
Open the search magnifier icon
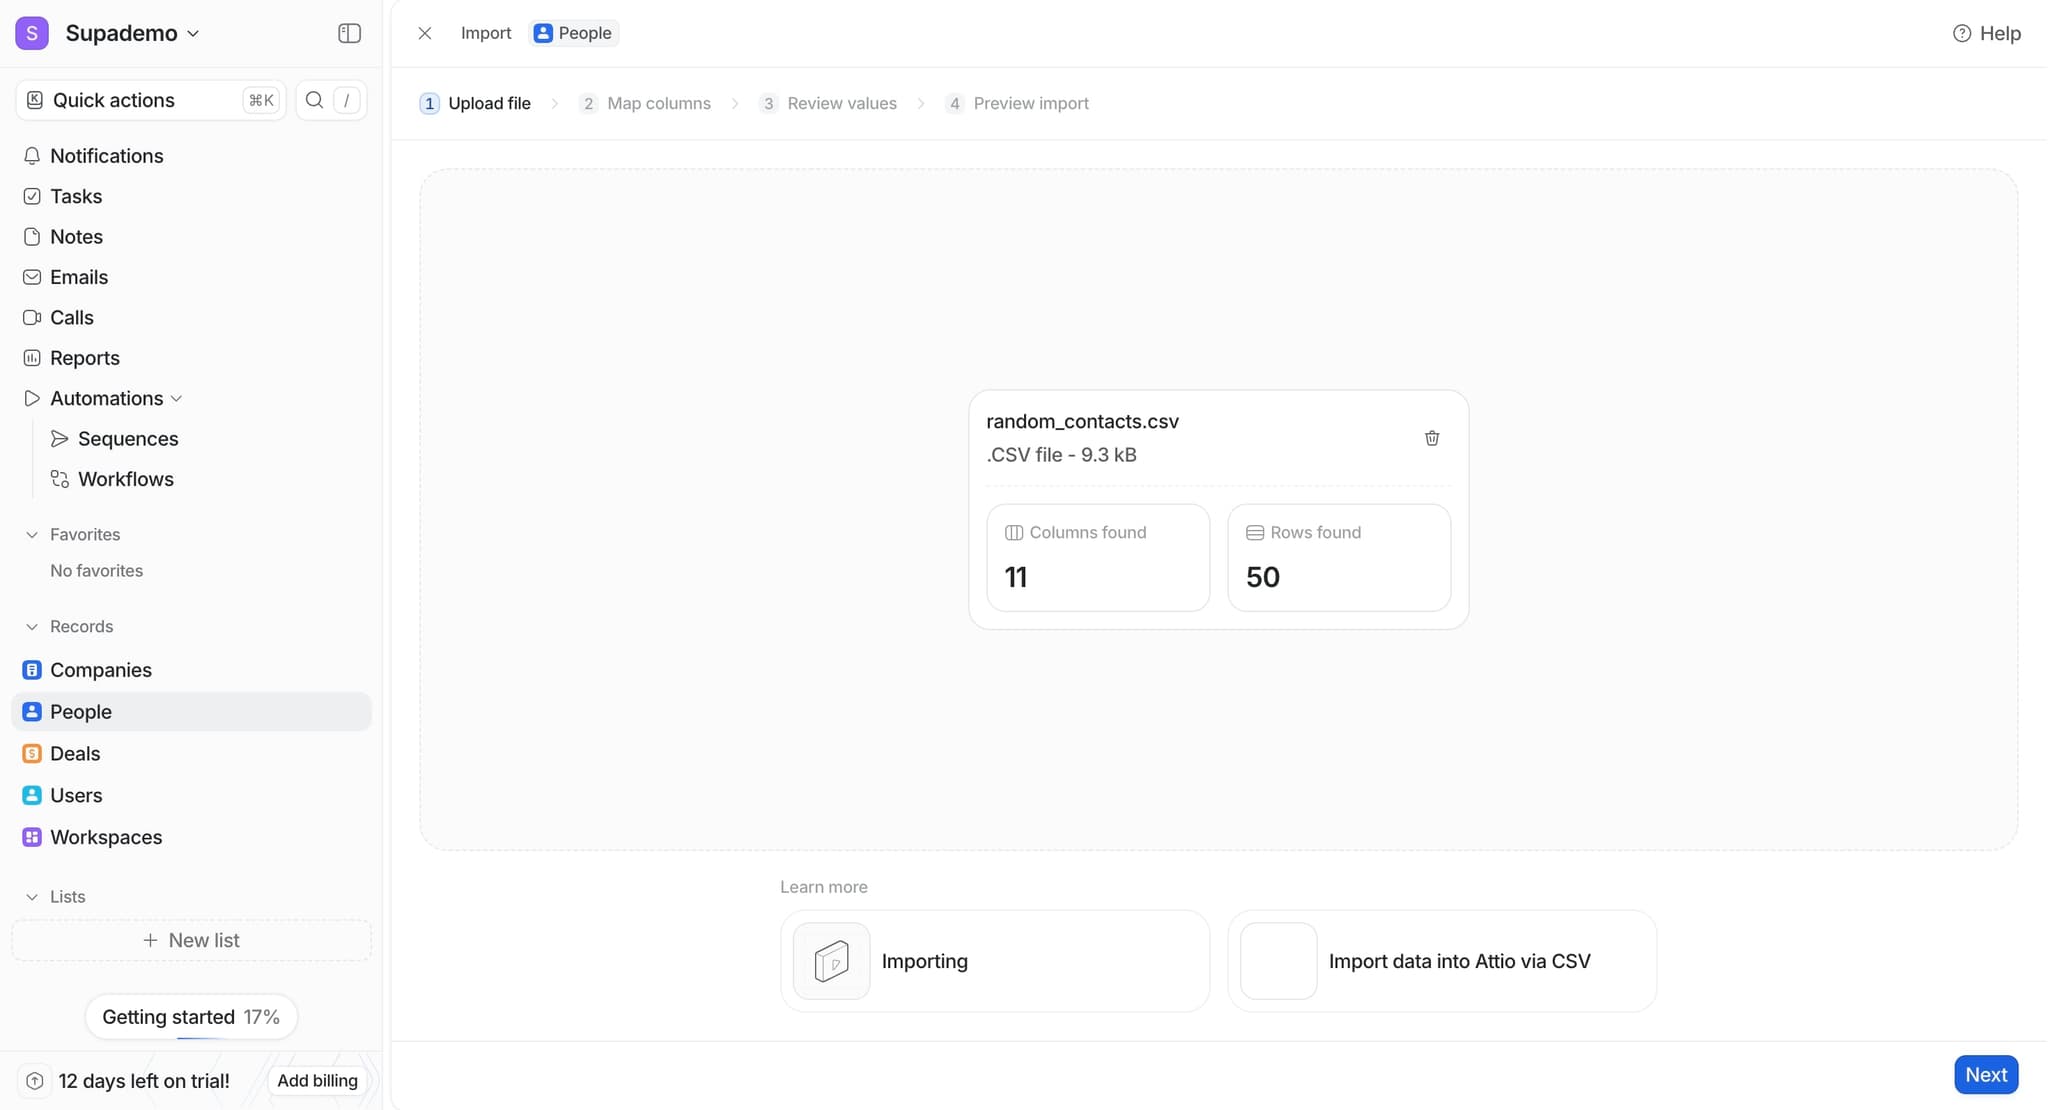pyautogui.click(x=314, y=99)
